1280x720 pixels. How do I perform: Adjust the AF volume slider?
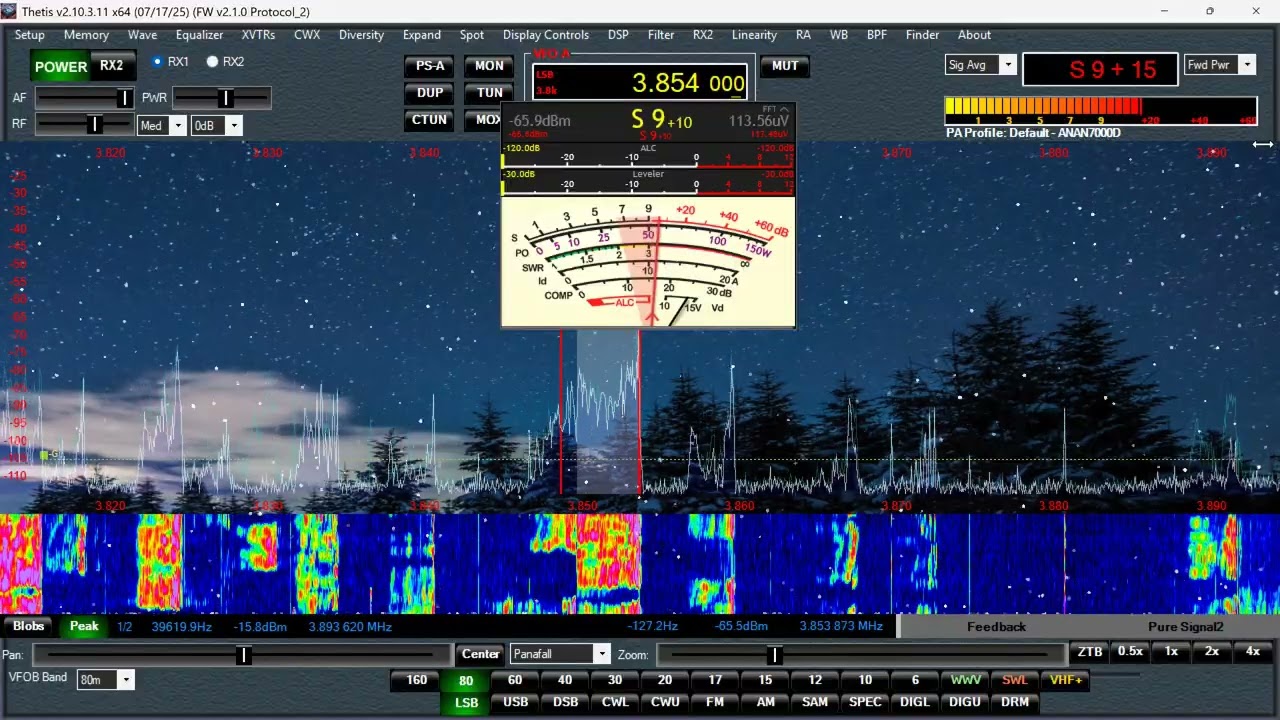84,98
